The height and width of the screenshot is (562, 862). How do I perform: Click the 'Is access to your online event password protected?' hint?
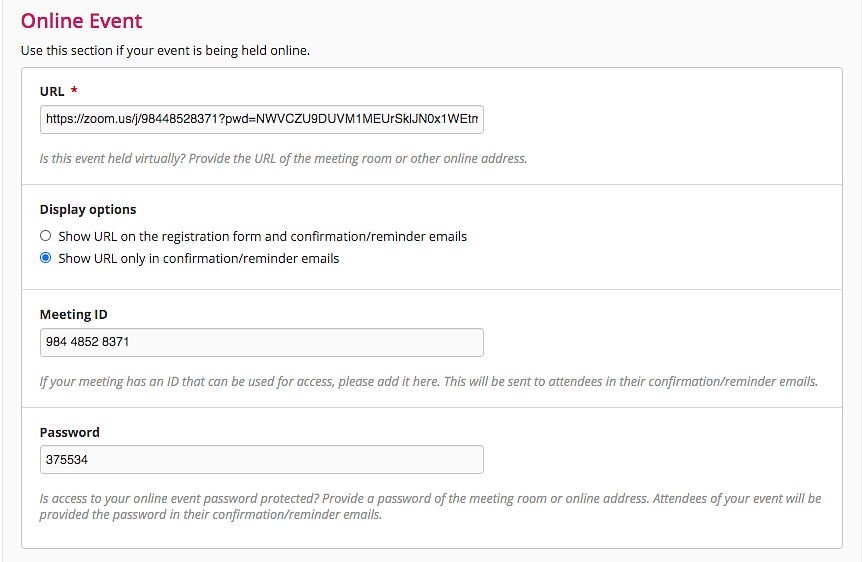click(430, 506)
